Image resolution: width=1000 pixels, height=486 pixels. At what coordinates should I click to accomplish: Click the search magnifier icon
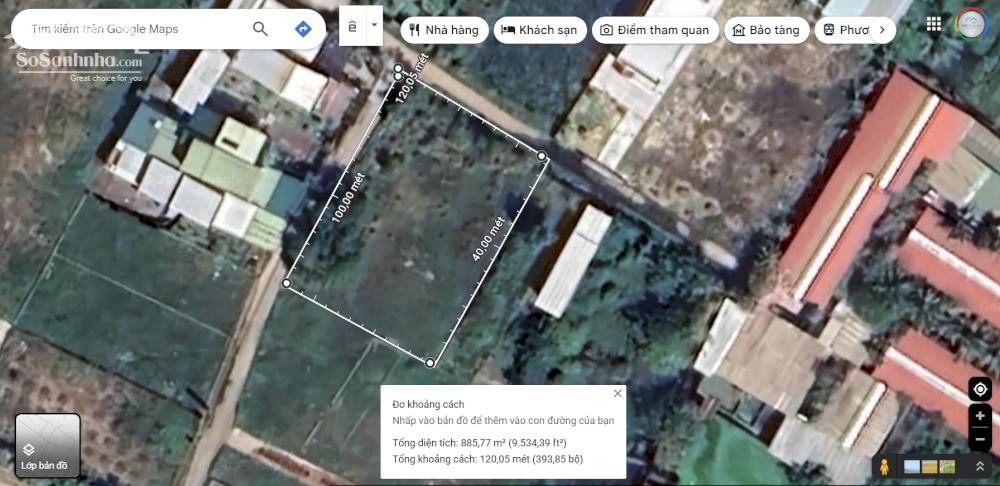tap(260, 29)
